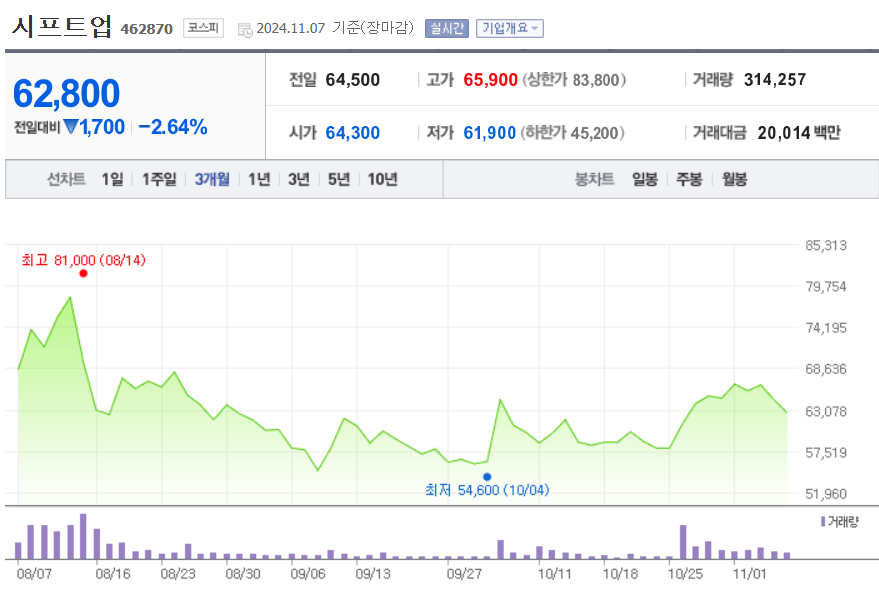
Task: Click the 10/11 x-axis date label
Action: (555, 574)
